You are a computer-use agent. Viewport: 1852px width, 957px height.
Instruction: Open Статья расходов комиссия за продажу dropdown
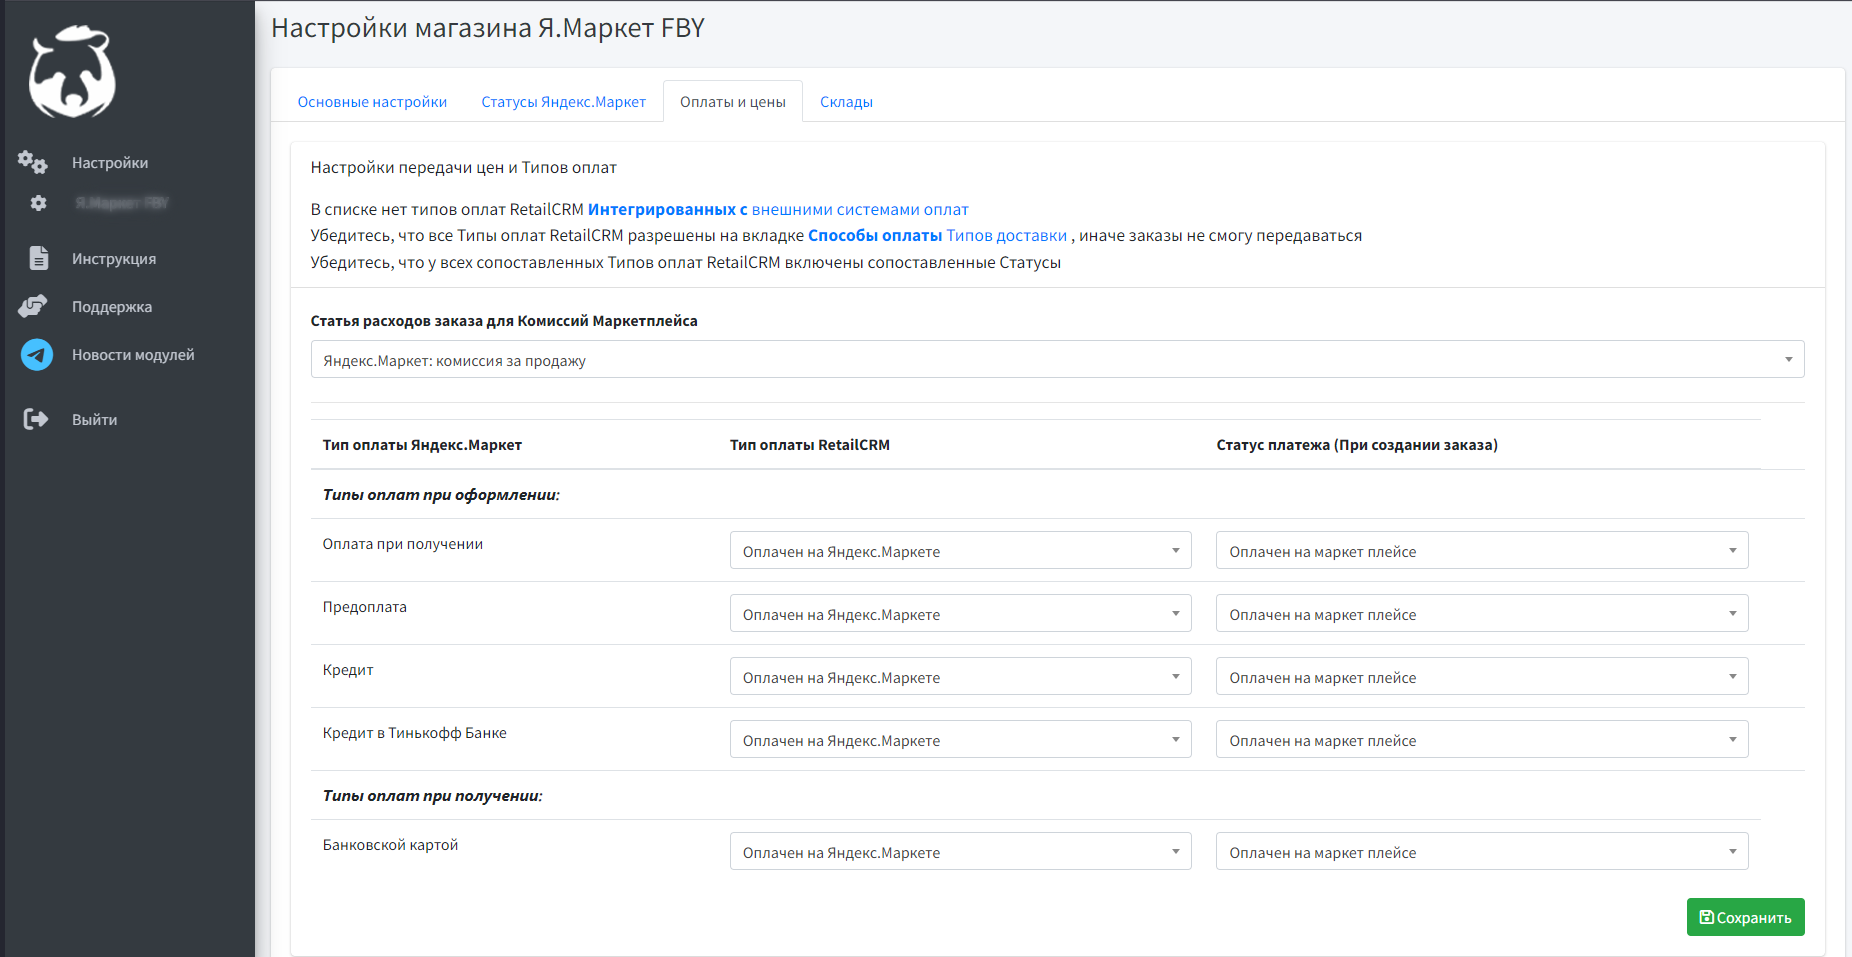pos(1057,359)
